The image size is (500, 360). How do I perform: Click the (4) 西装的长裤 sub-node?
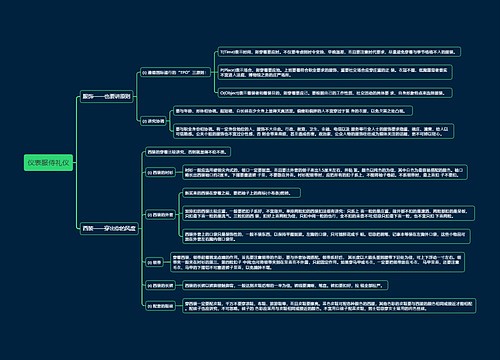[161, 285]
